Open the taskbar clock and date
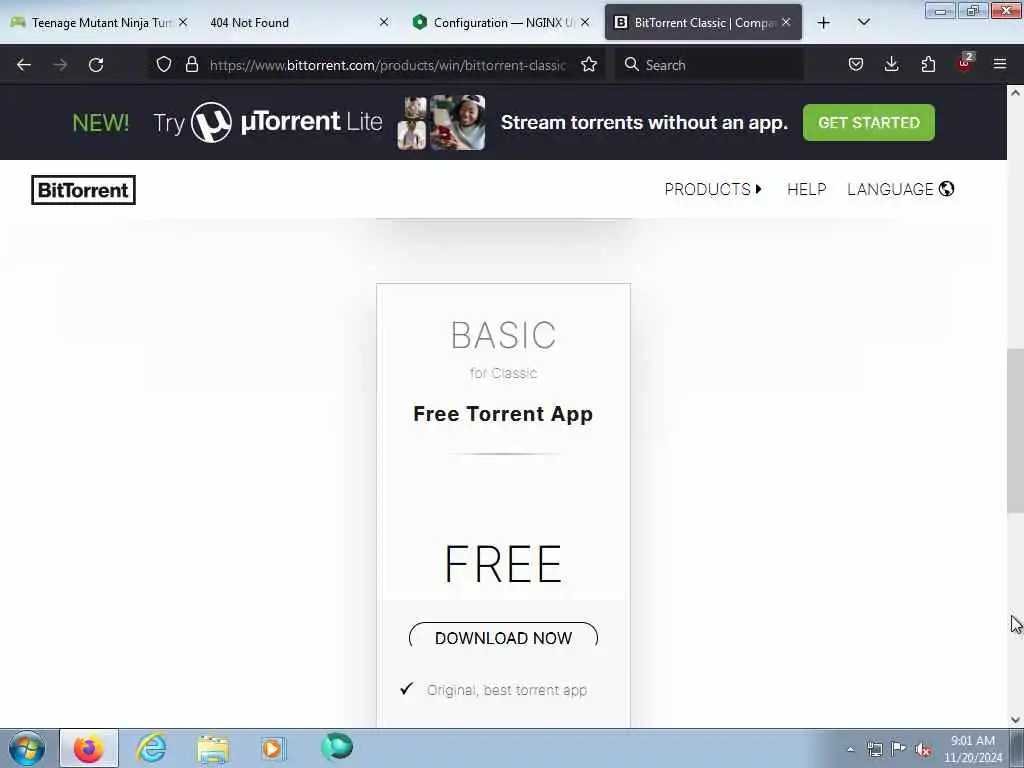 point(973,749)
